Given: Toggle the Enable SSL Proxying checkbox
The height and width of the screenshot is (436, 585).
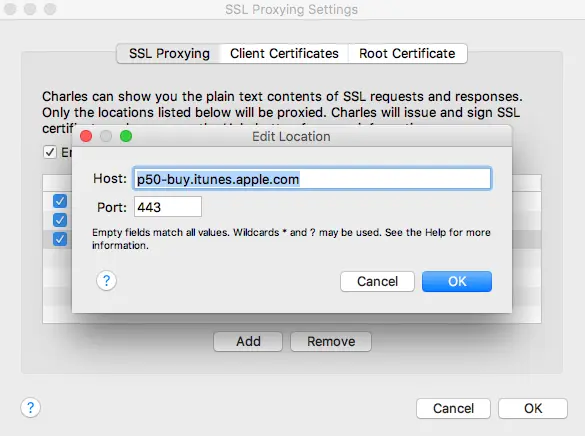Looking at the screenshot, I should click(50, 152).
